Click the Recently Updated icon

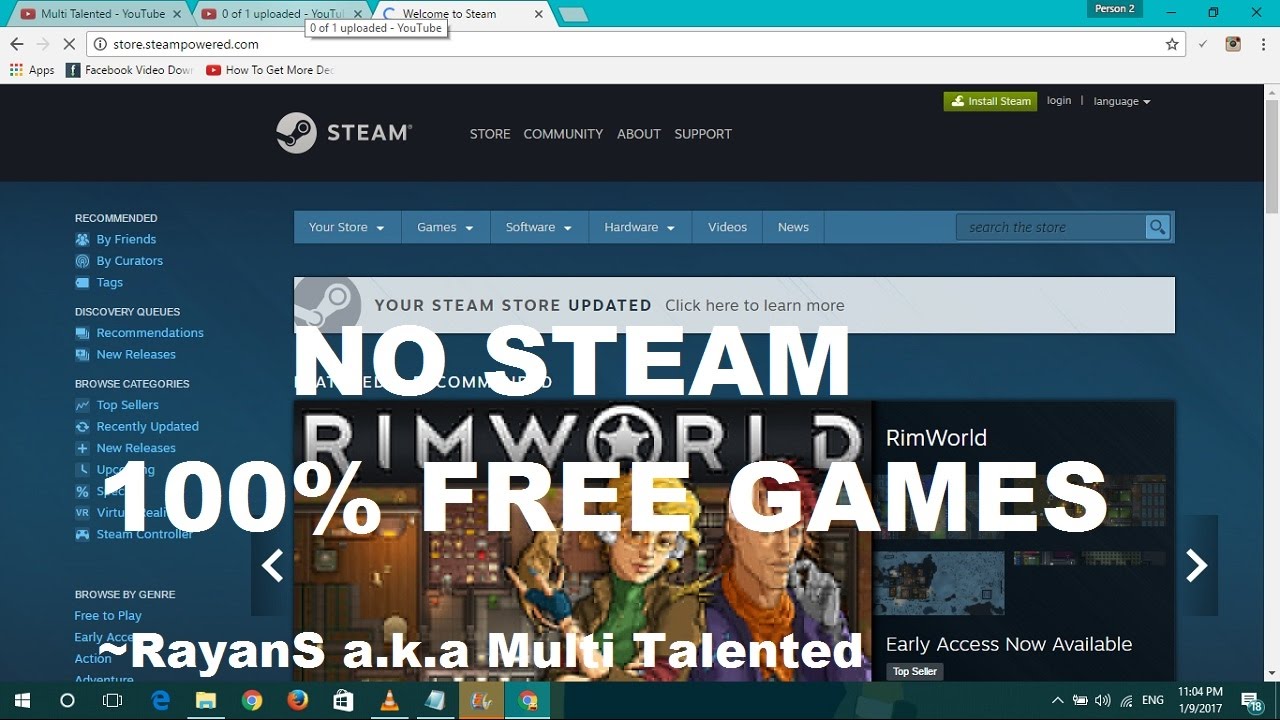(x=82, y=427)
